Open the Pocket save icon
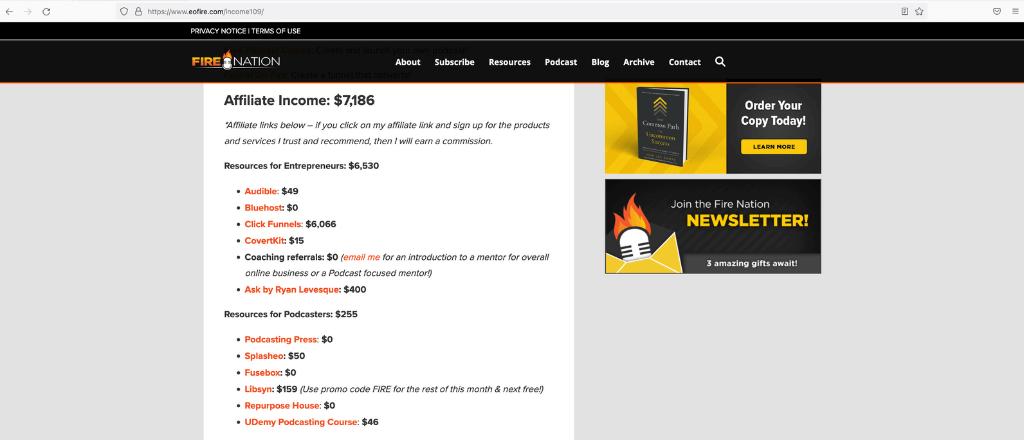The image size is (1024, 440). [x=997, y=11]
